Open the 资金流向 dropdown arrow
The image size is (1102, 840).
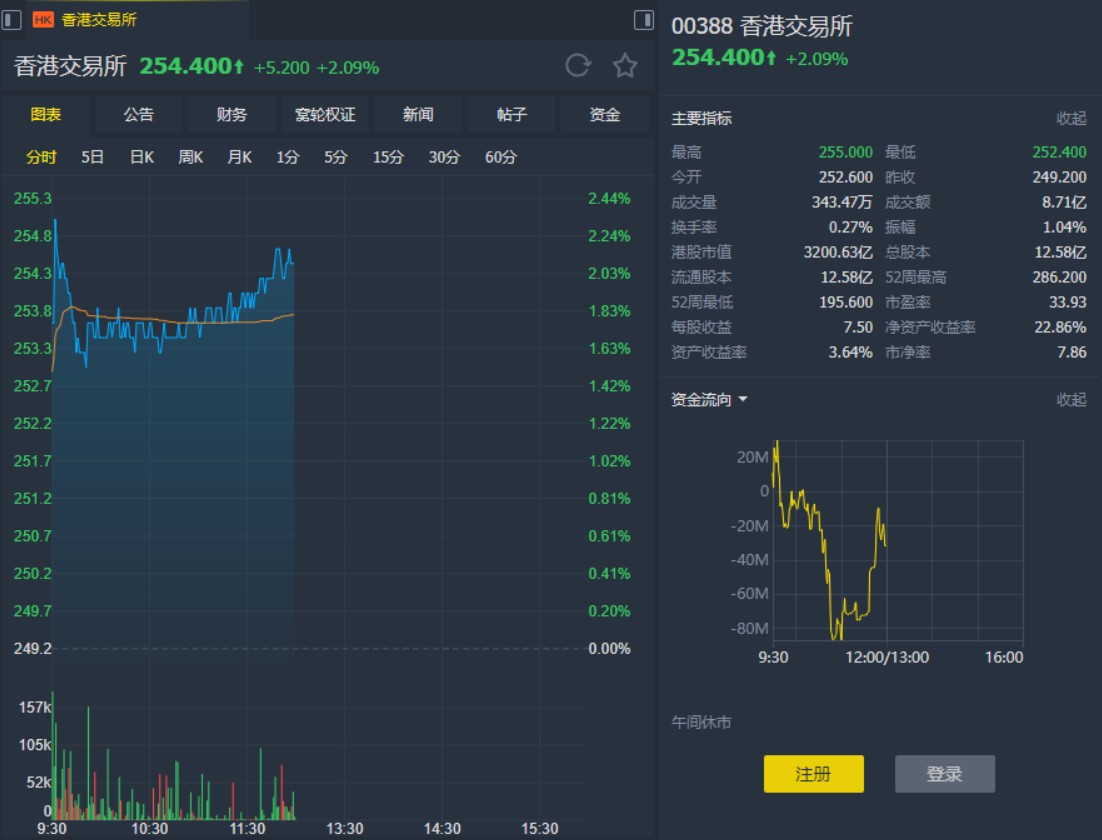(743, 400)
